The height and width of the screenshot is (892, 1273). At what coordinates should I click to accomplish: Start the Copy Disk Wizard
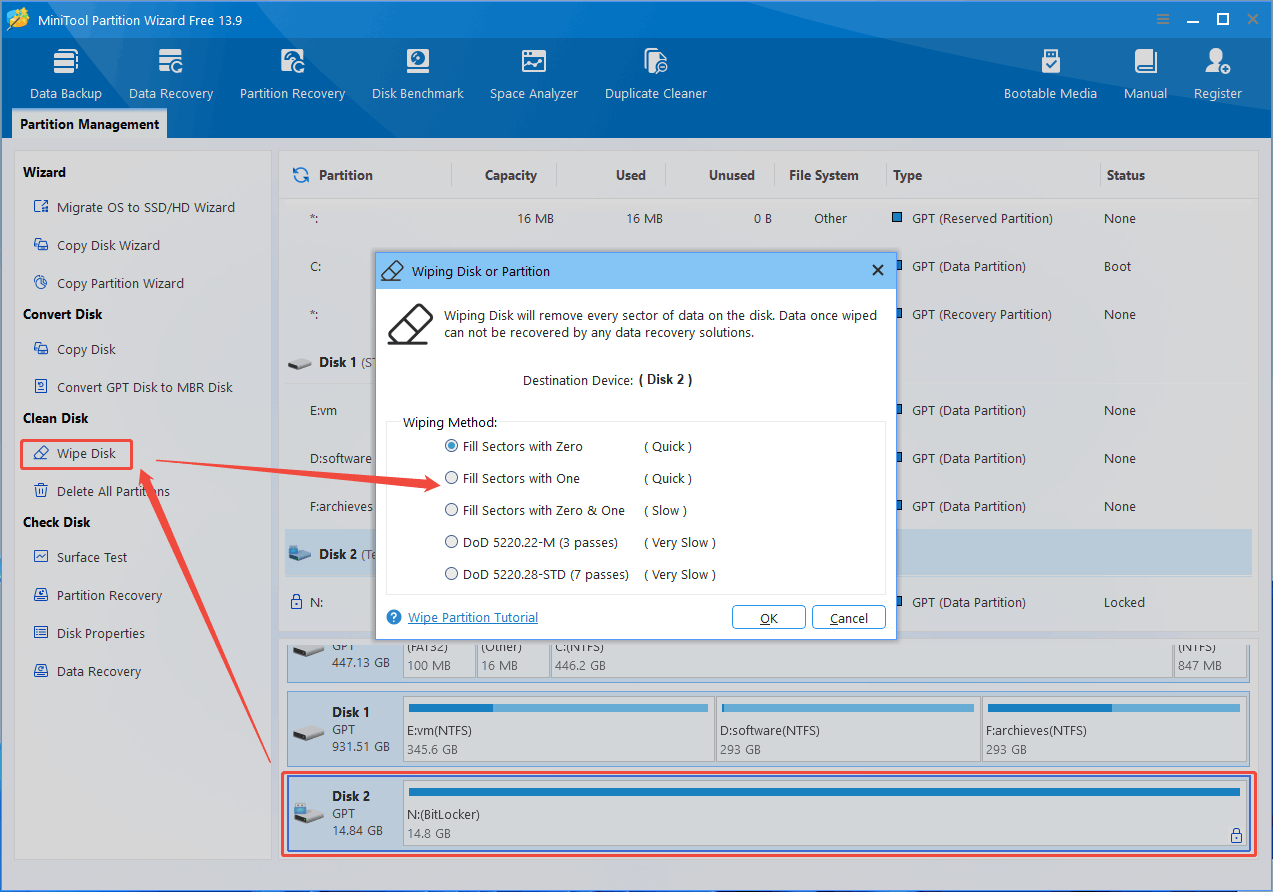point(96,245)
